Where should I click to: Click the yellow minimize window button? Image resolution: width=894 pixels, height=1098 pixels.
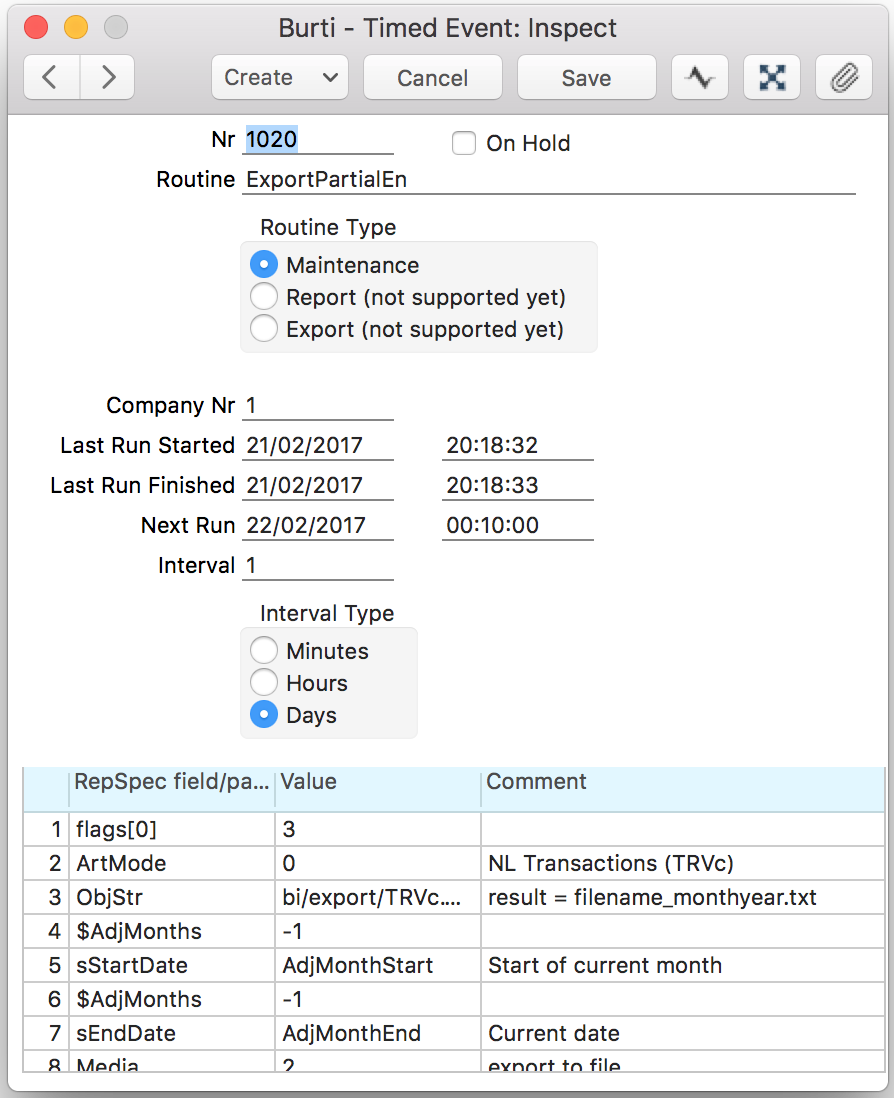click(x=76, y=28)
